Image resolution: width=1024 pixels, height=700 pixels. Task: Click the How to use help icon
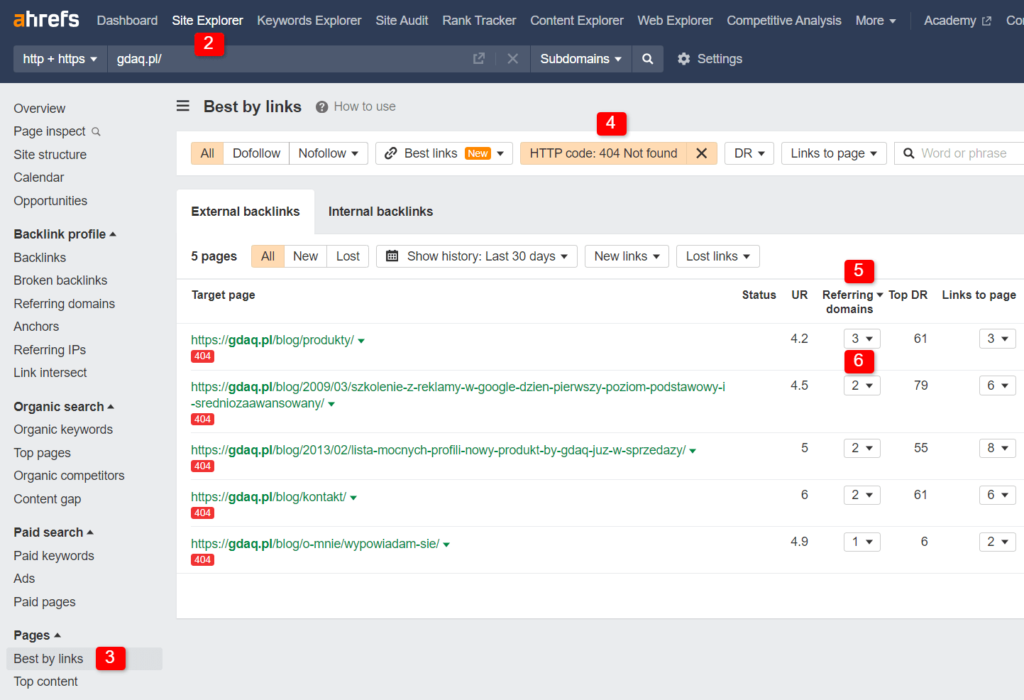(322, 107)
